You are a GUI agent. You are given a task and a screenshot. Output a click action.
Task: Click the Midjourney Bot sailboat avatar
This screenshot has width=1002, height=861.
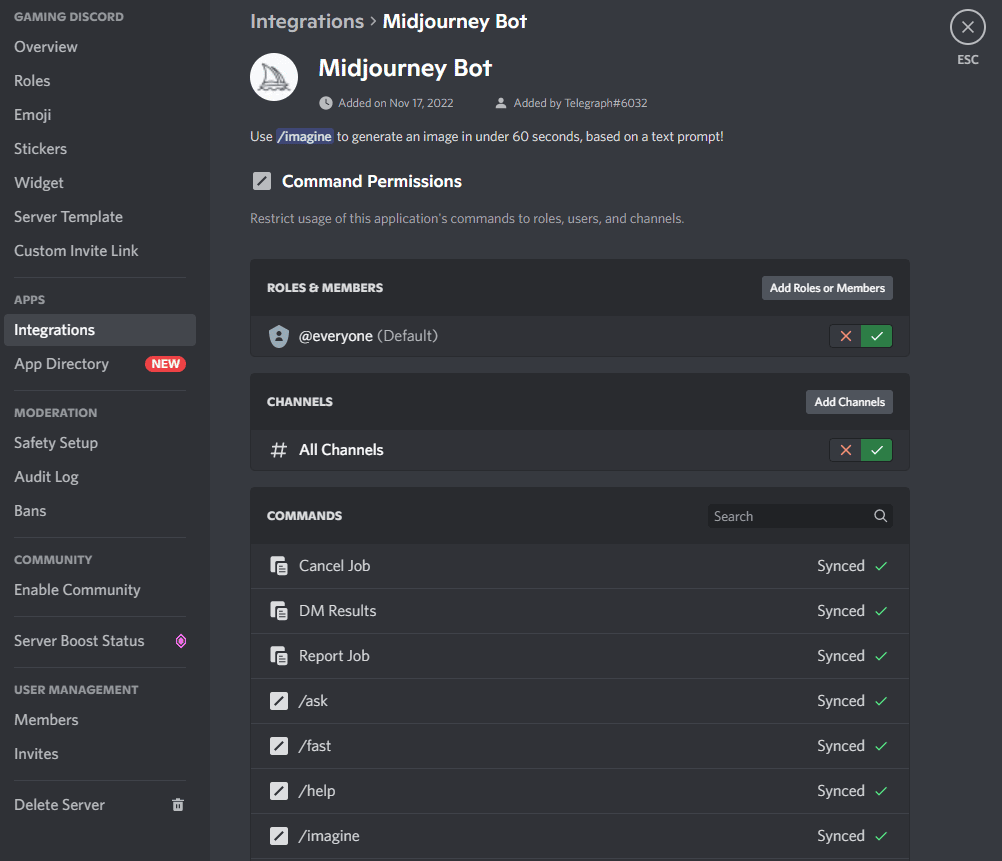(x=274, y=77)
